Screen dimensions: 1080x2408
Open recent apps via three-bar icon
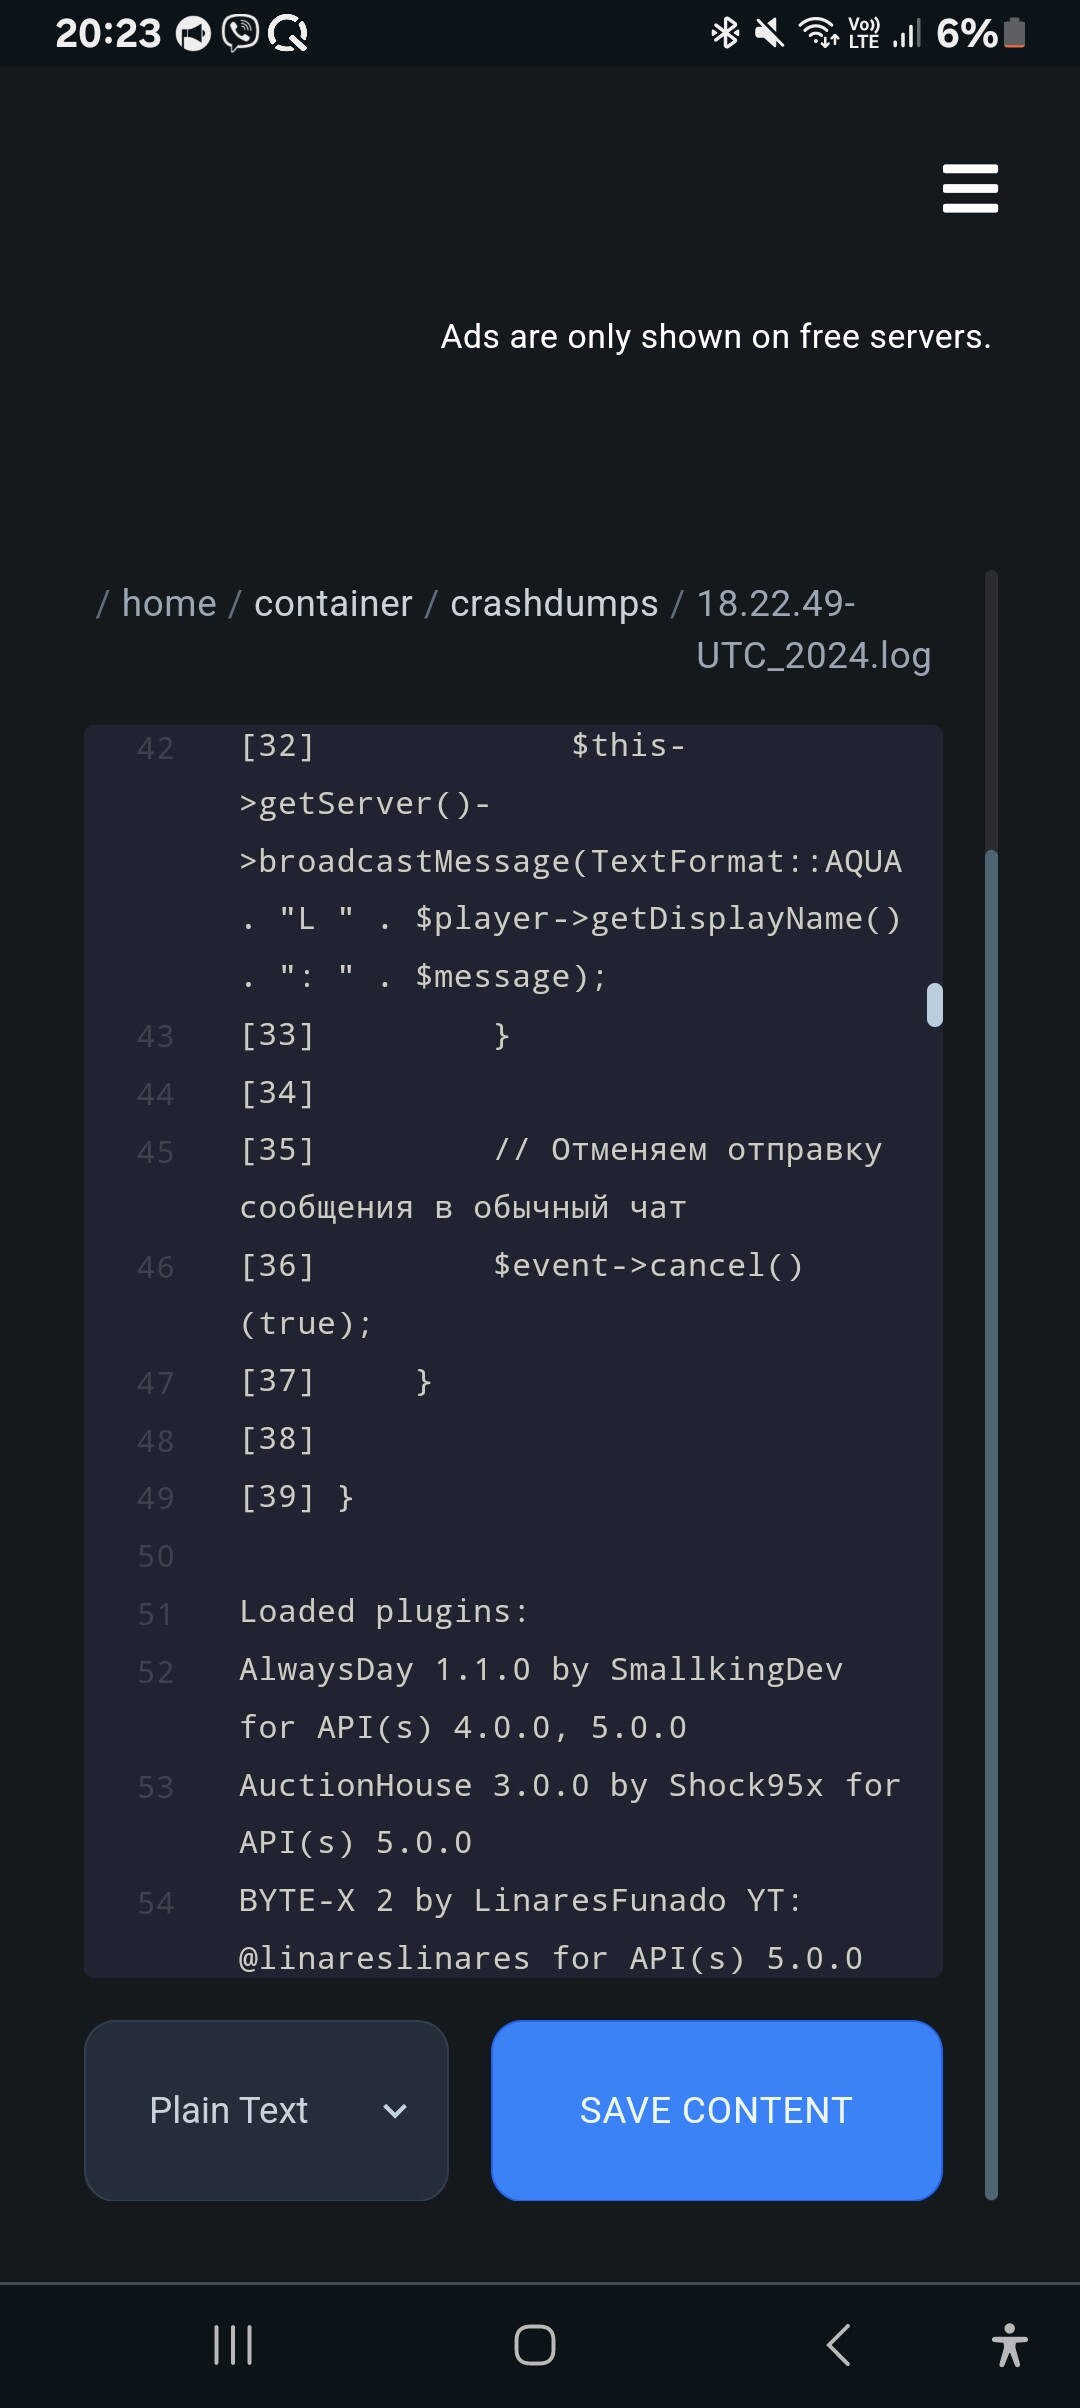pyautogui.click(x=233, y=2344)
